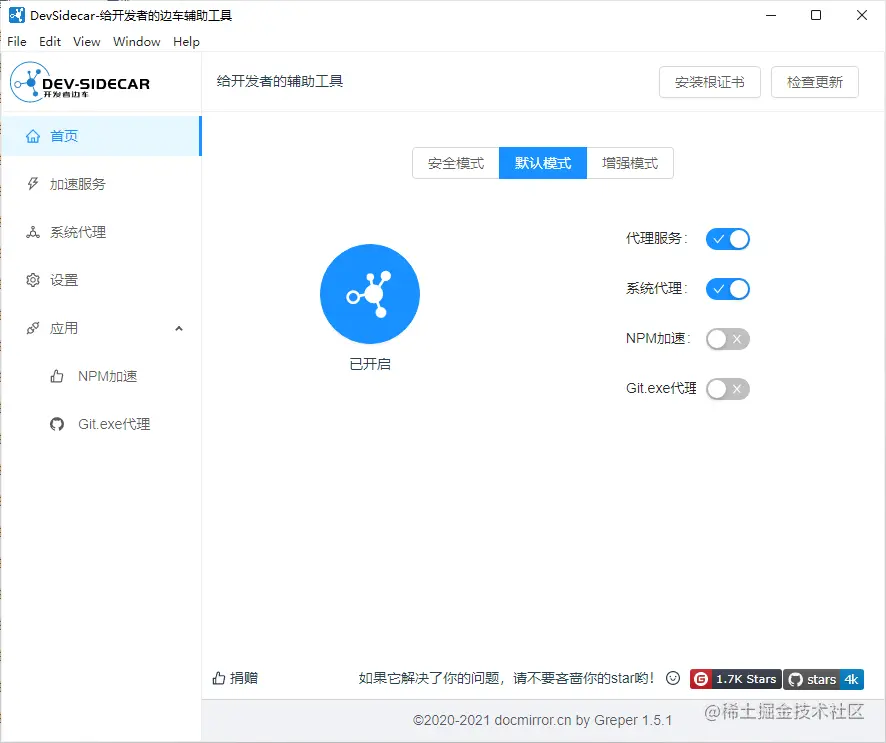Viewport: 886px width, 743px height.
Task: Minimize the DevSidecar window
Action: tap(771, 15)
